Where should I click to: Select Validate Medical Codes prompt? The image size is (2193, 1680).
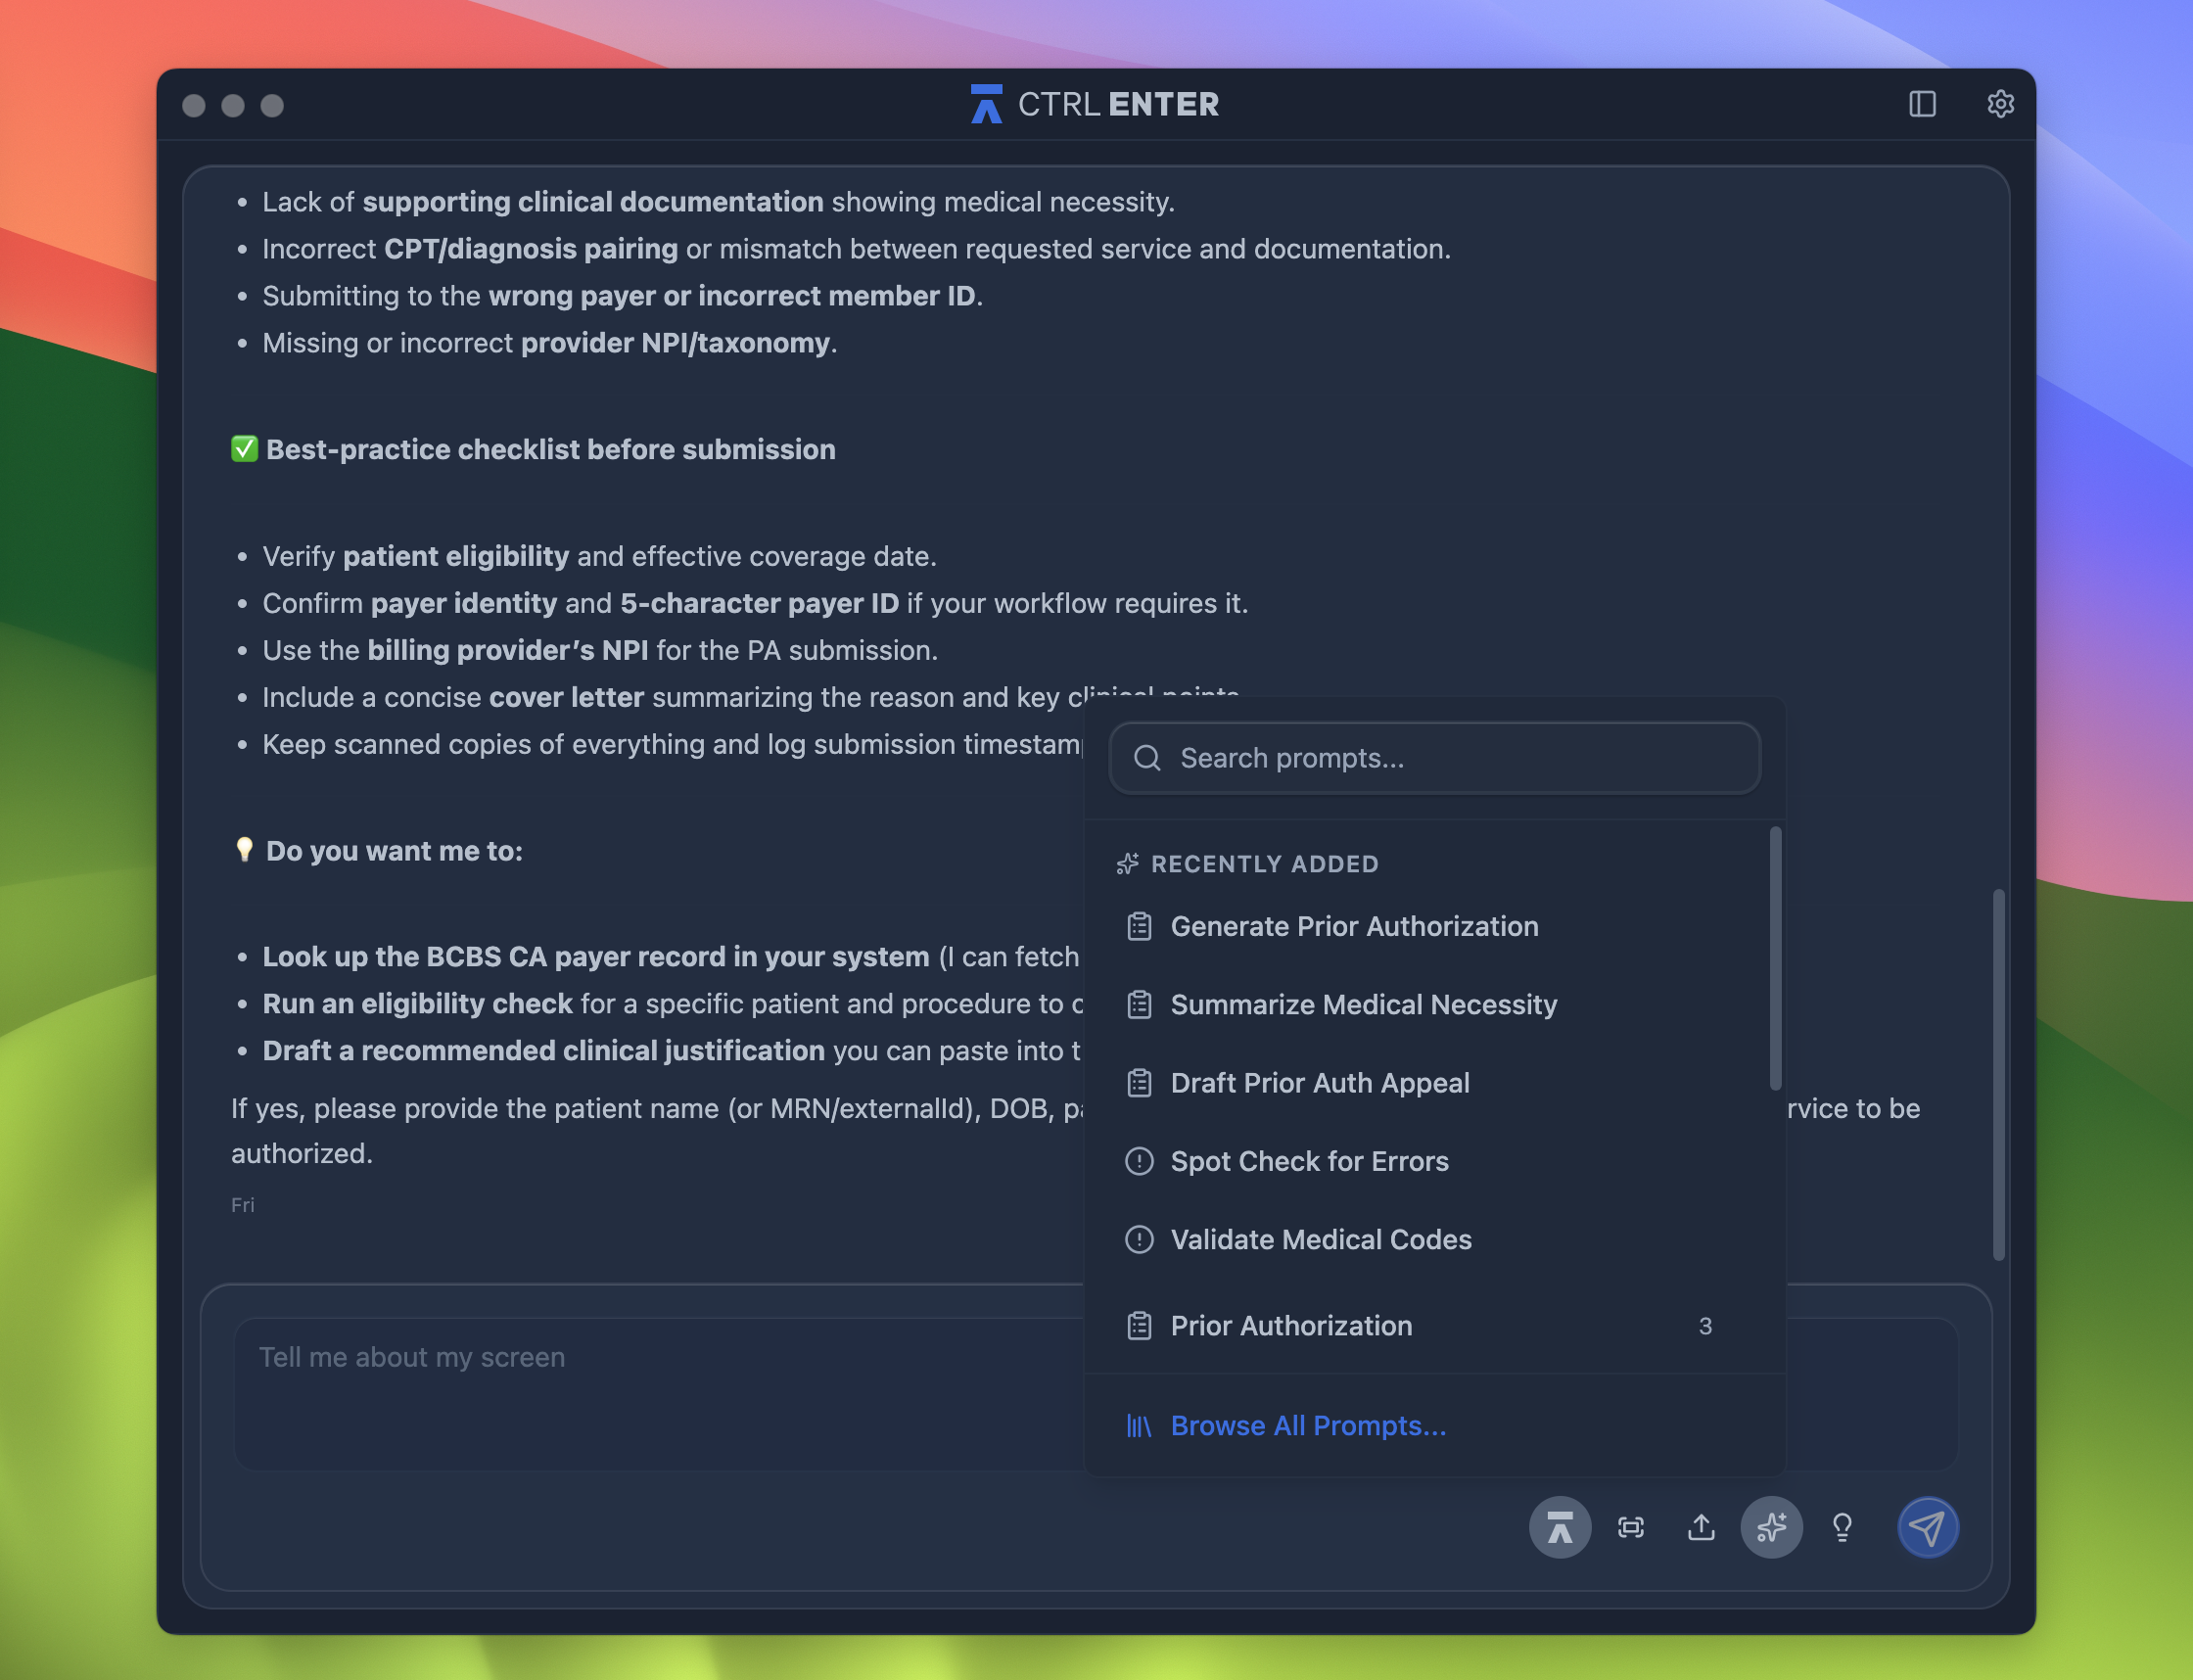click(1320, 1239)
